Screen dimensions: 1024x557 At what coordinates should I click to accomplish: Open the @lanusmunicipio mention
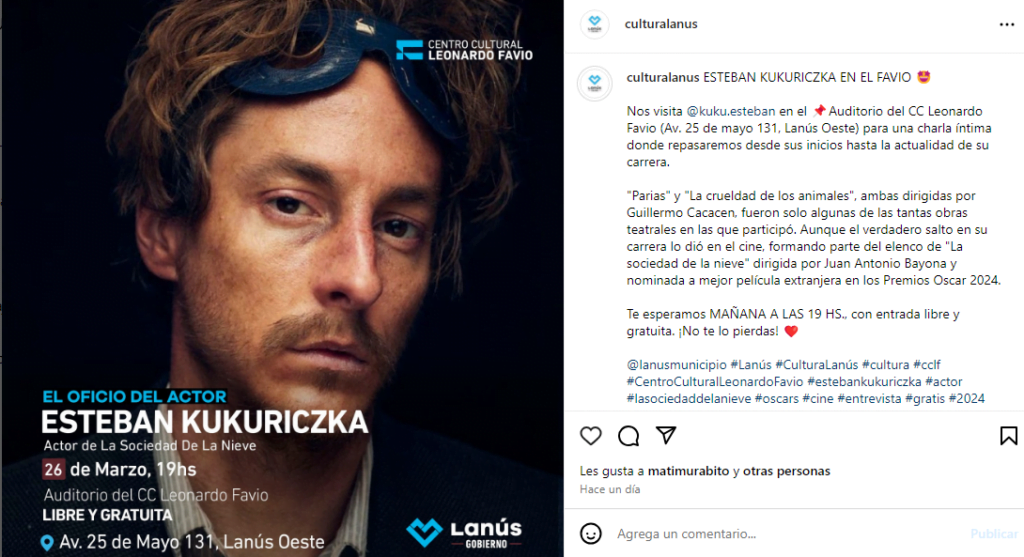[677, 364]
